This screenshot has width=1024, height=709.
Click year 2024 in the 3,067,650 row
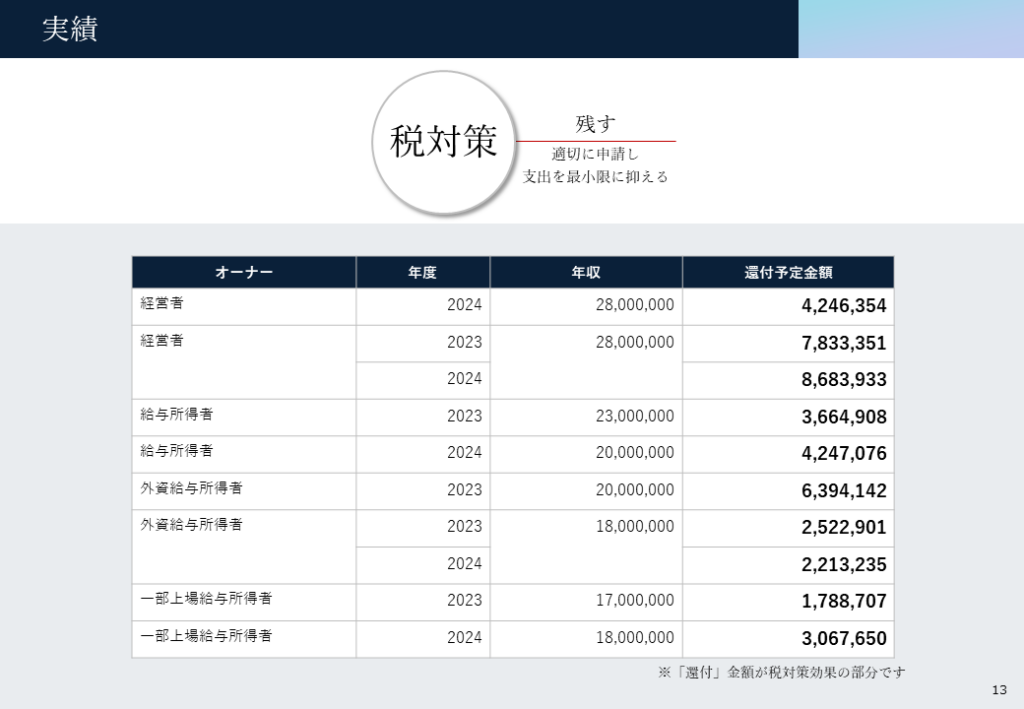pyautogui.click(x=464, y=637)
